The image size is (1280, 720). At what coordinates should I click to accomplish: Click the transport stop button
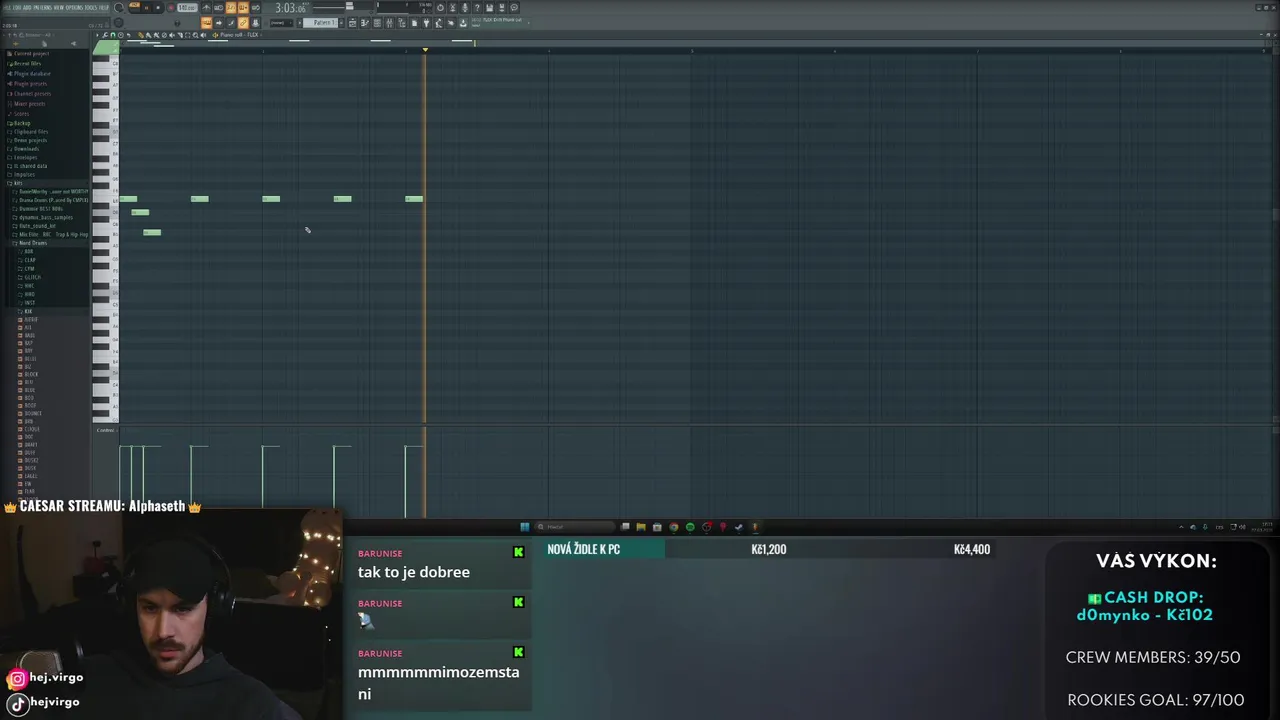[x=158, y=8]
